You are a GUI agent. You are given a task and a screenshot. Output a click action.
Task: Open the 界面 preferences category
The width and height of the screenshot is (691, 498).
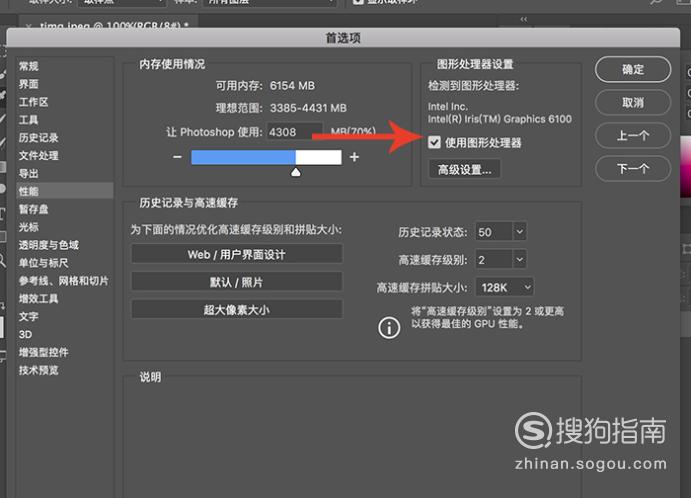(x=29, y=84)
